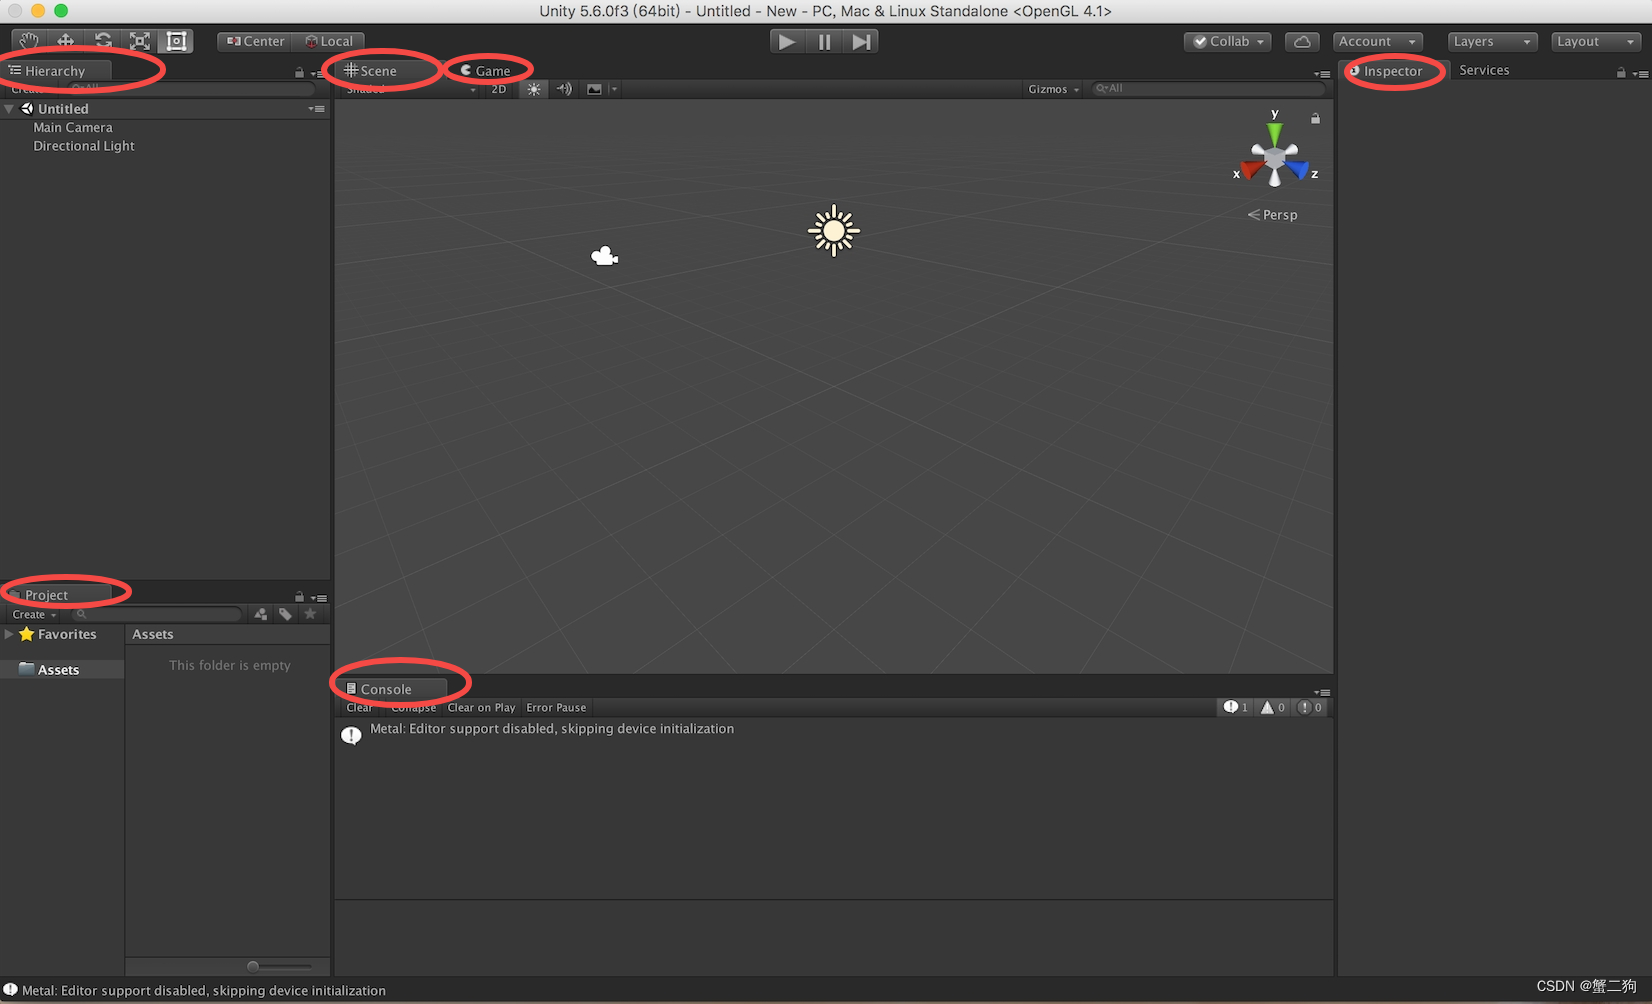Image resolution: width=1652 pixels, height=1004 pixels.
Task: Open the Gizmos dropdown
Action: click(x=1054, y=89)
